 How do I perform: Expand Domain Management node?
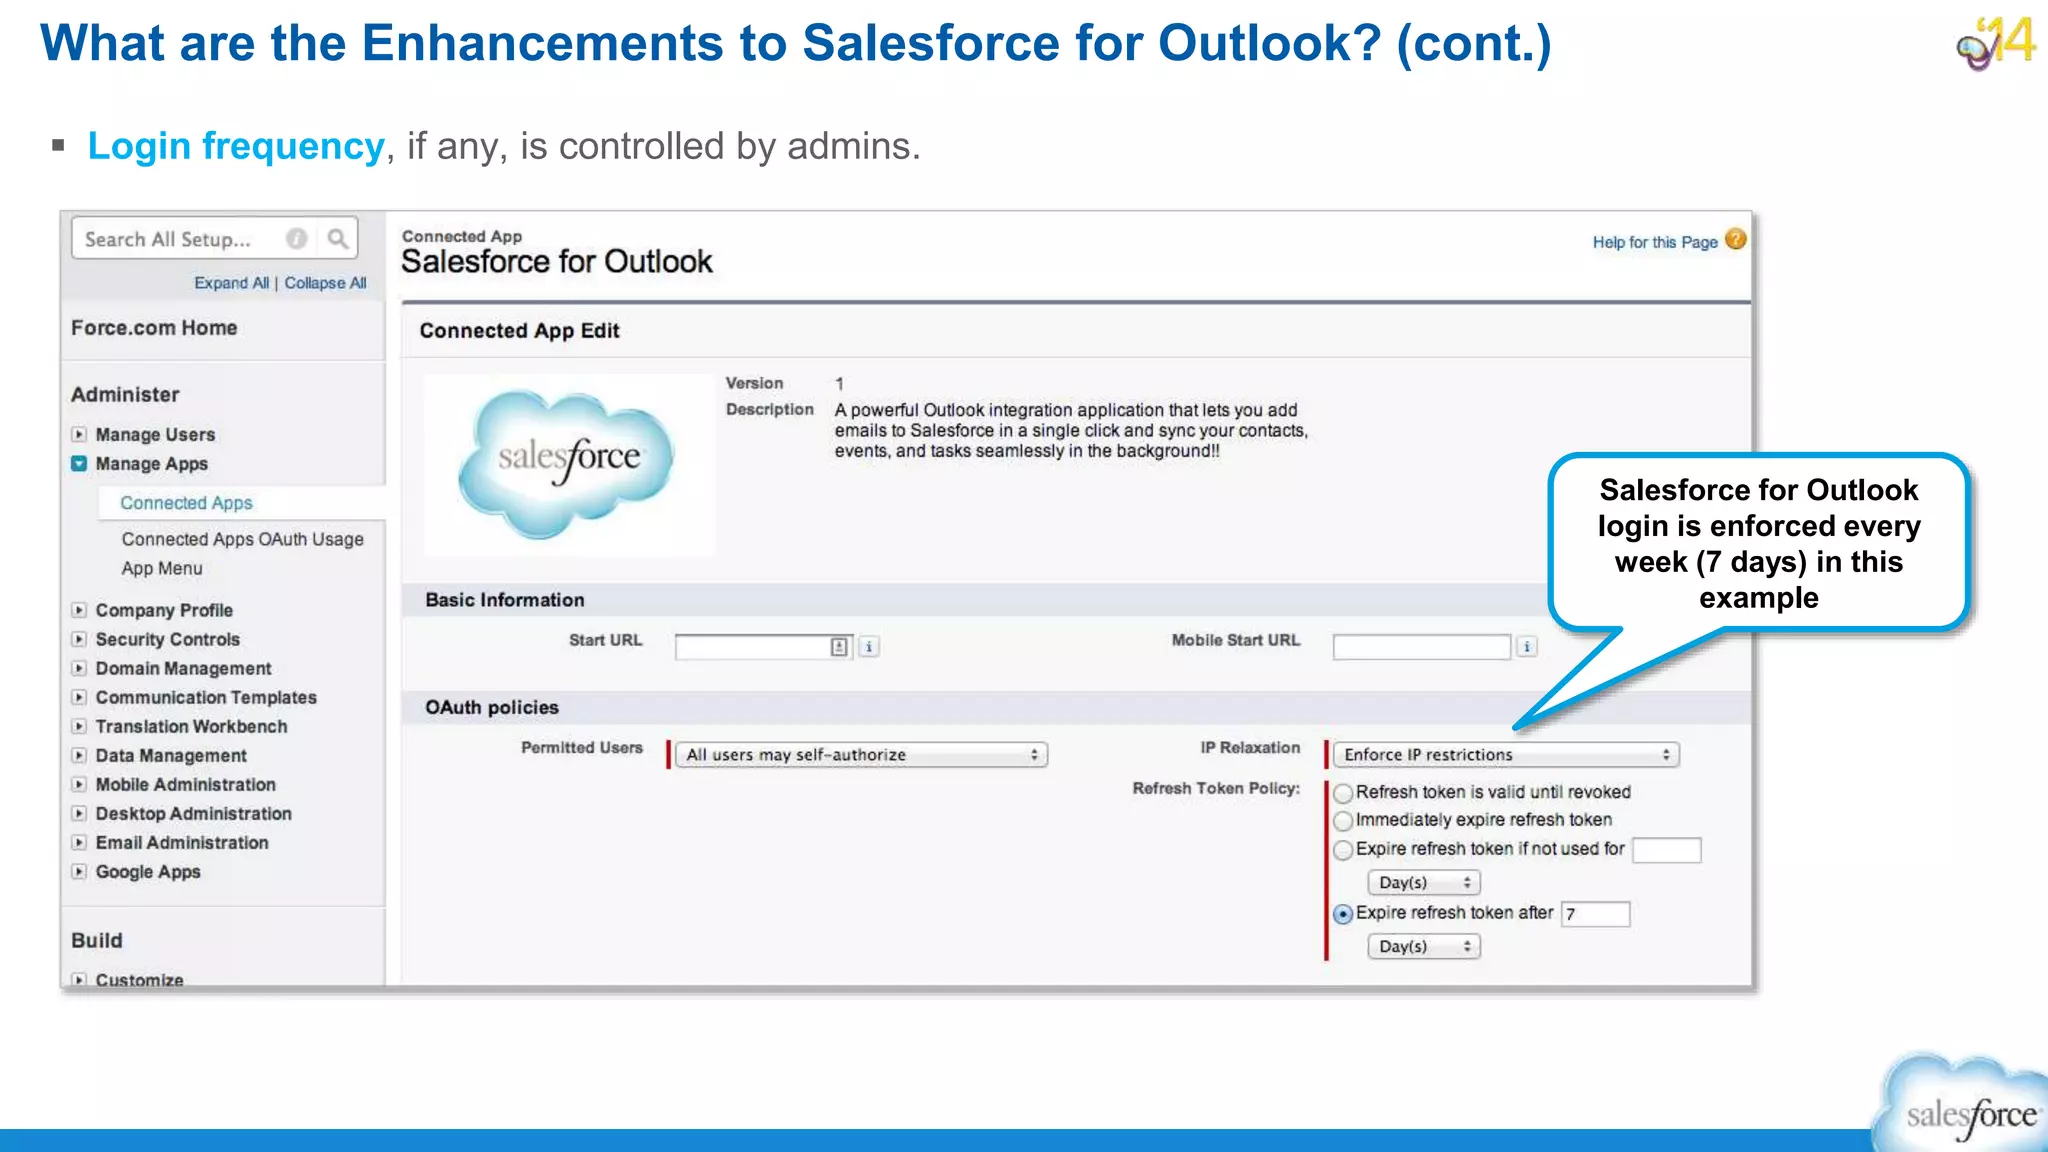(x=79, y=668)
